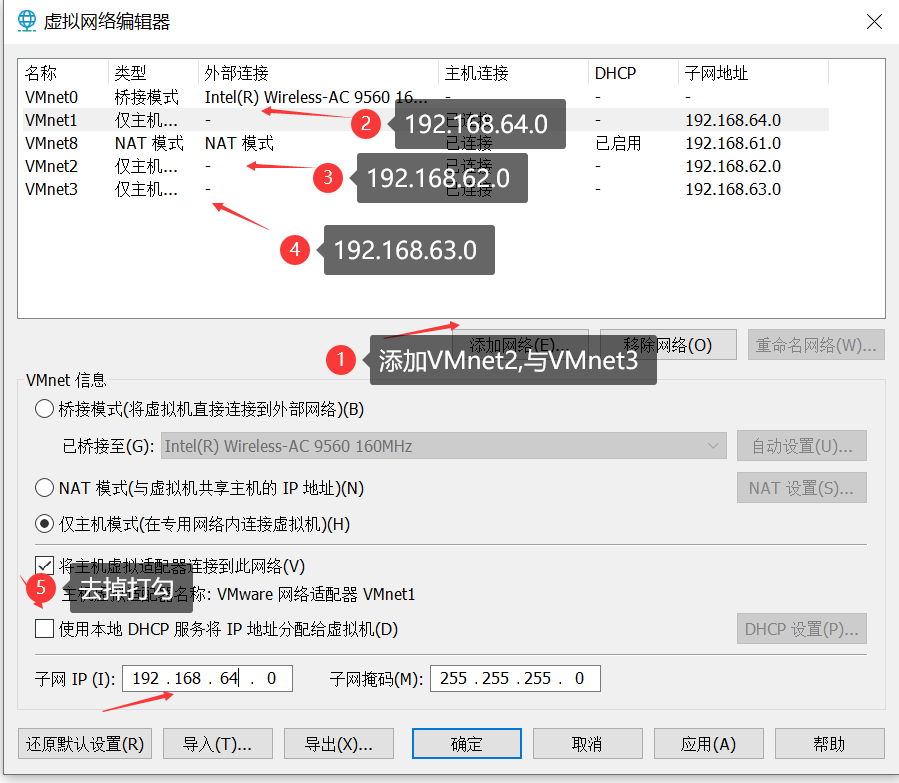Image resolution: width=899 pixels, height=783 pixels.
Task: Click the 还原默认设置(R) button
Action: pos(85,743)
